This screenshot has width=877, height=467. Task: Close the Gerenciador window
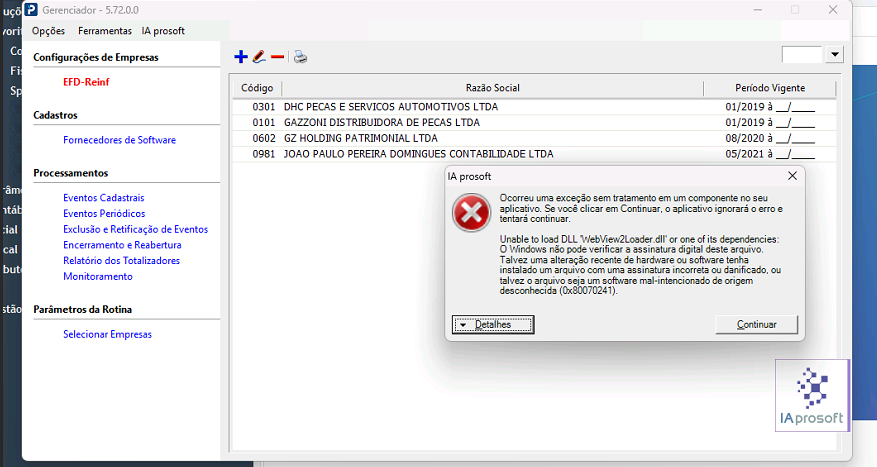[x=833, y=10]
